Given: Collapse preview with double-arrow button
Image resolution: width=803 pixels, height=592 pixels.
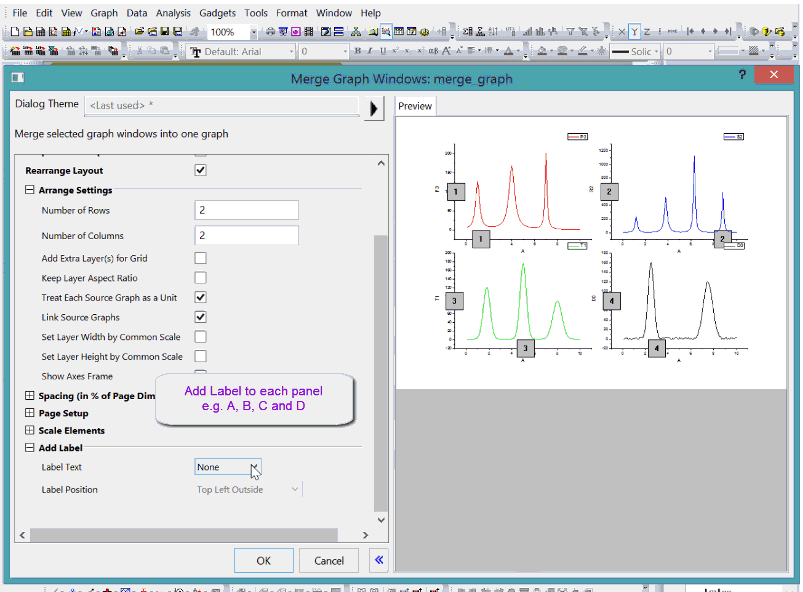Looking at the screenshot, I should coord(379,560).
